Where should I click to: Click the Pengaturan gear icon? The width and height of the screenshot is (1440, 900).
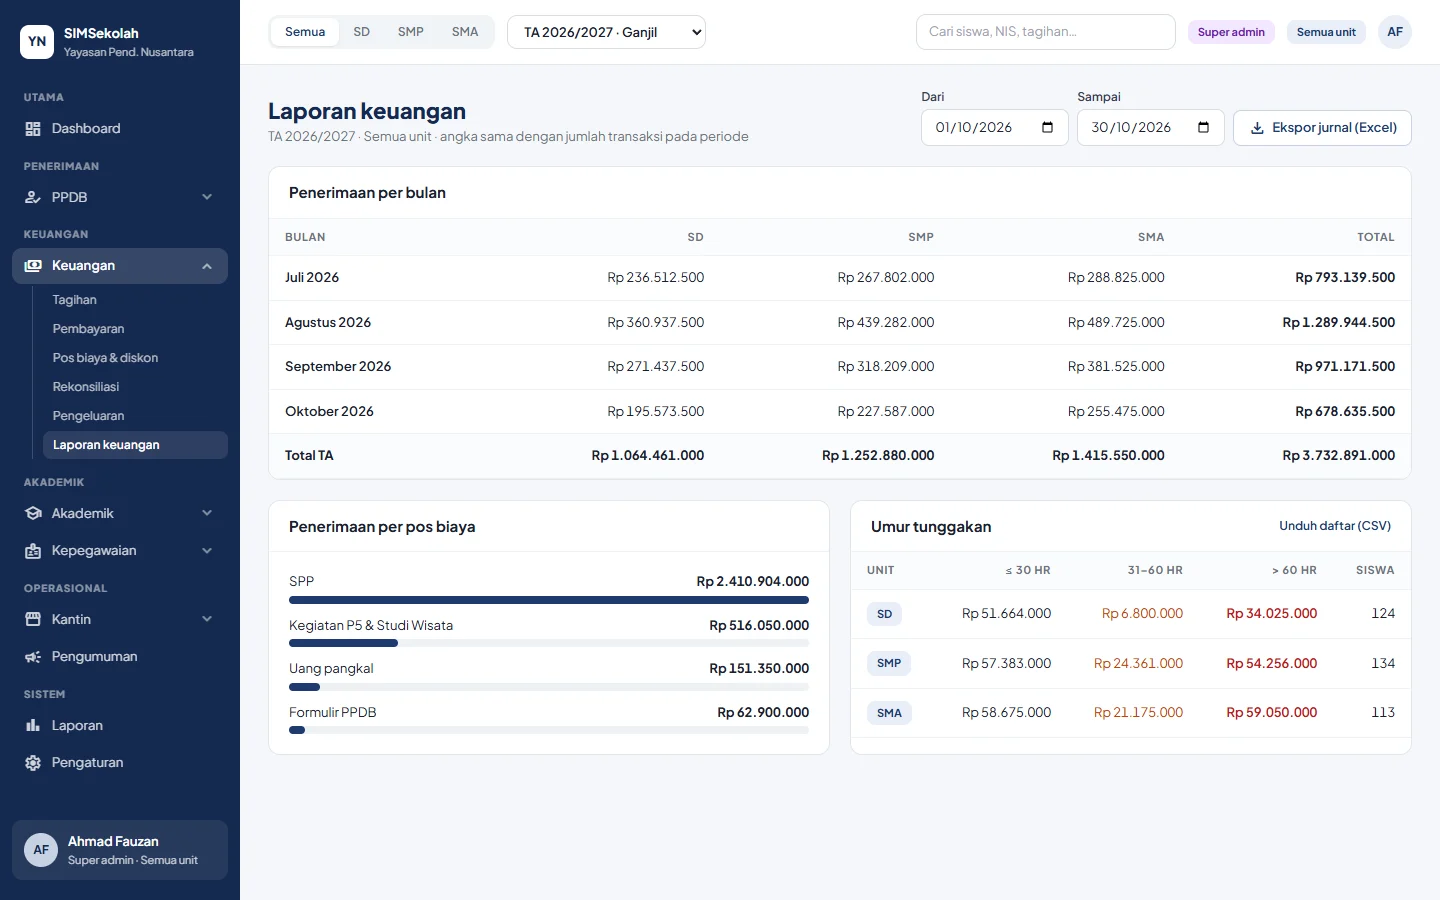tap(33, 763)
